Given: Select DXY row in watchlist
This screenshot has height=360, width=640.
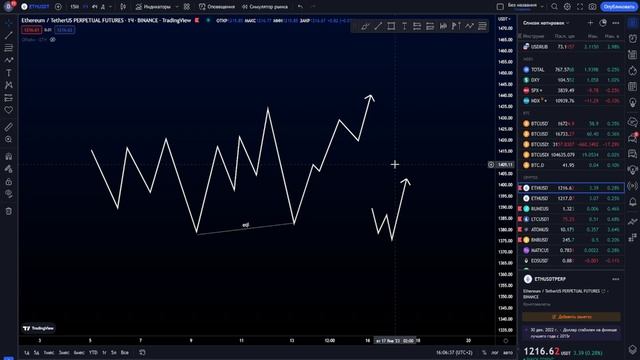Looking at the screenshot, I should pyautogui.click(x=571, y=80).
